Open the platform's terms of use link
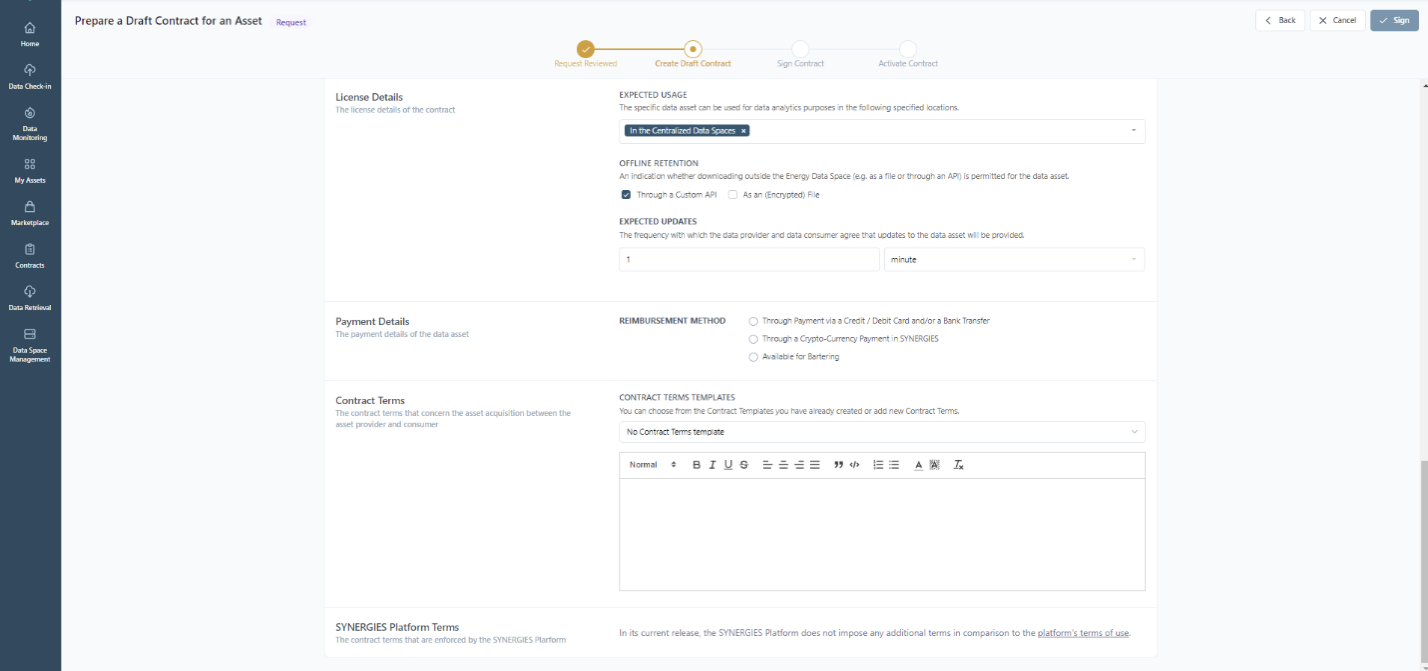 click(1083, 633)
